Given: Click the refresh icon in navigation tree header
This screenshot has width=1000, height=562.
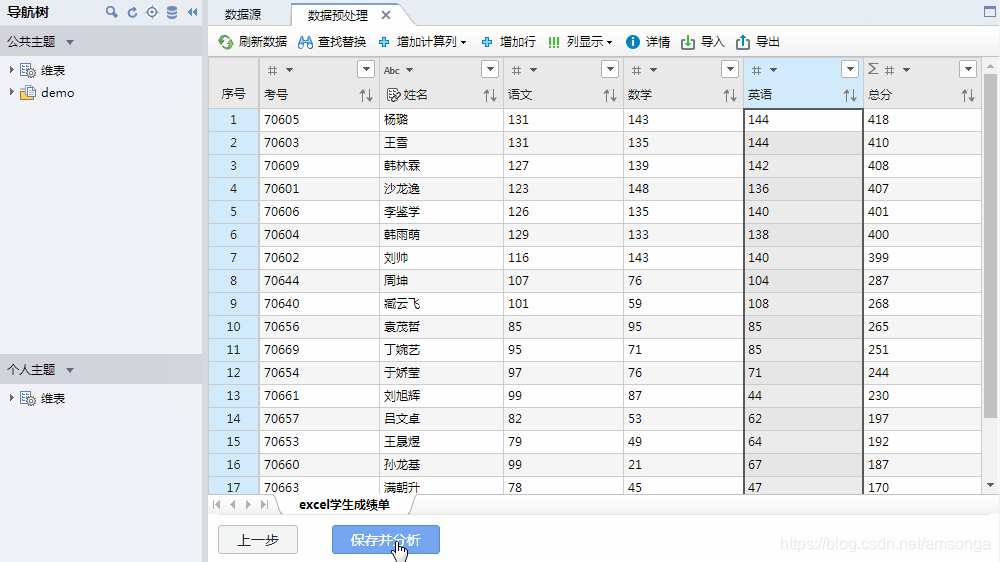Looking at the screenshot, I should (x=132, y=12).
